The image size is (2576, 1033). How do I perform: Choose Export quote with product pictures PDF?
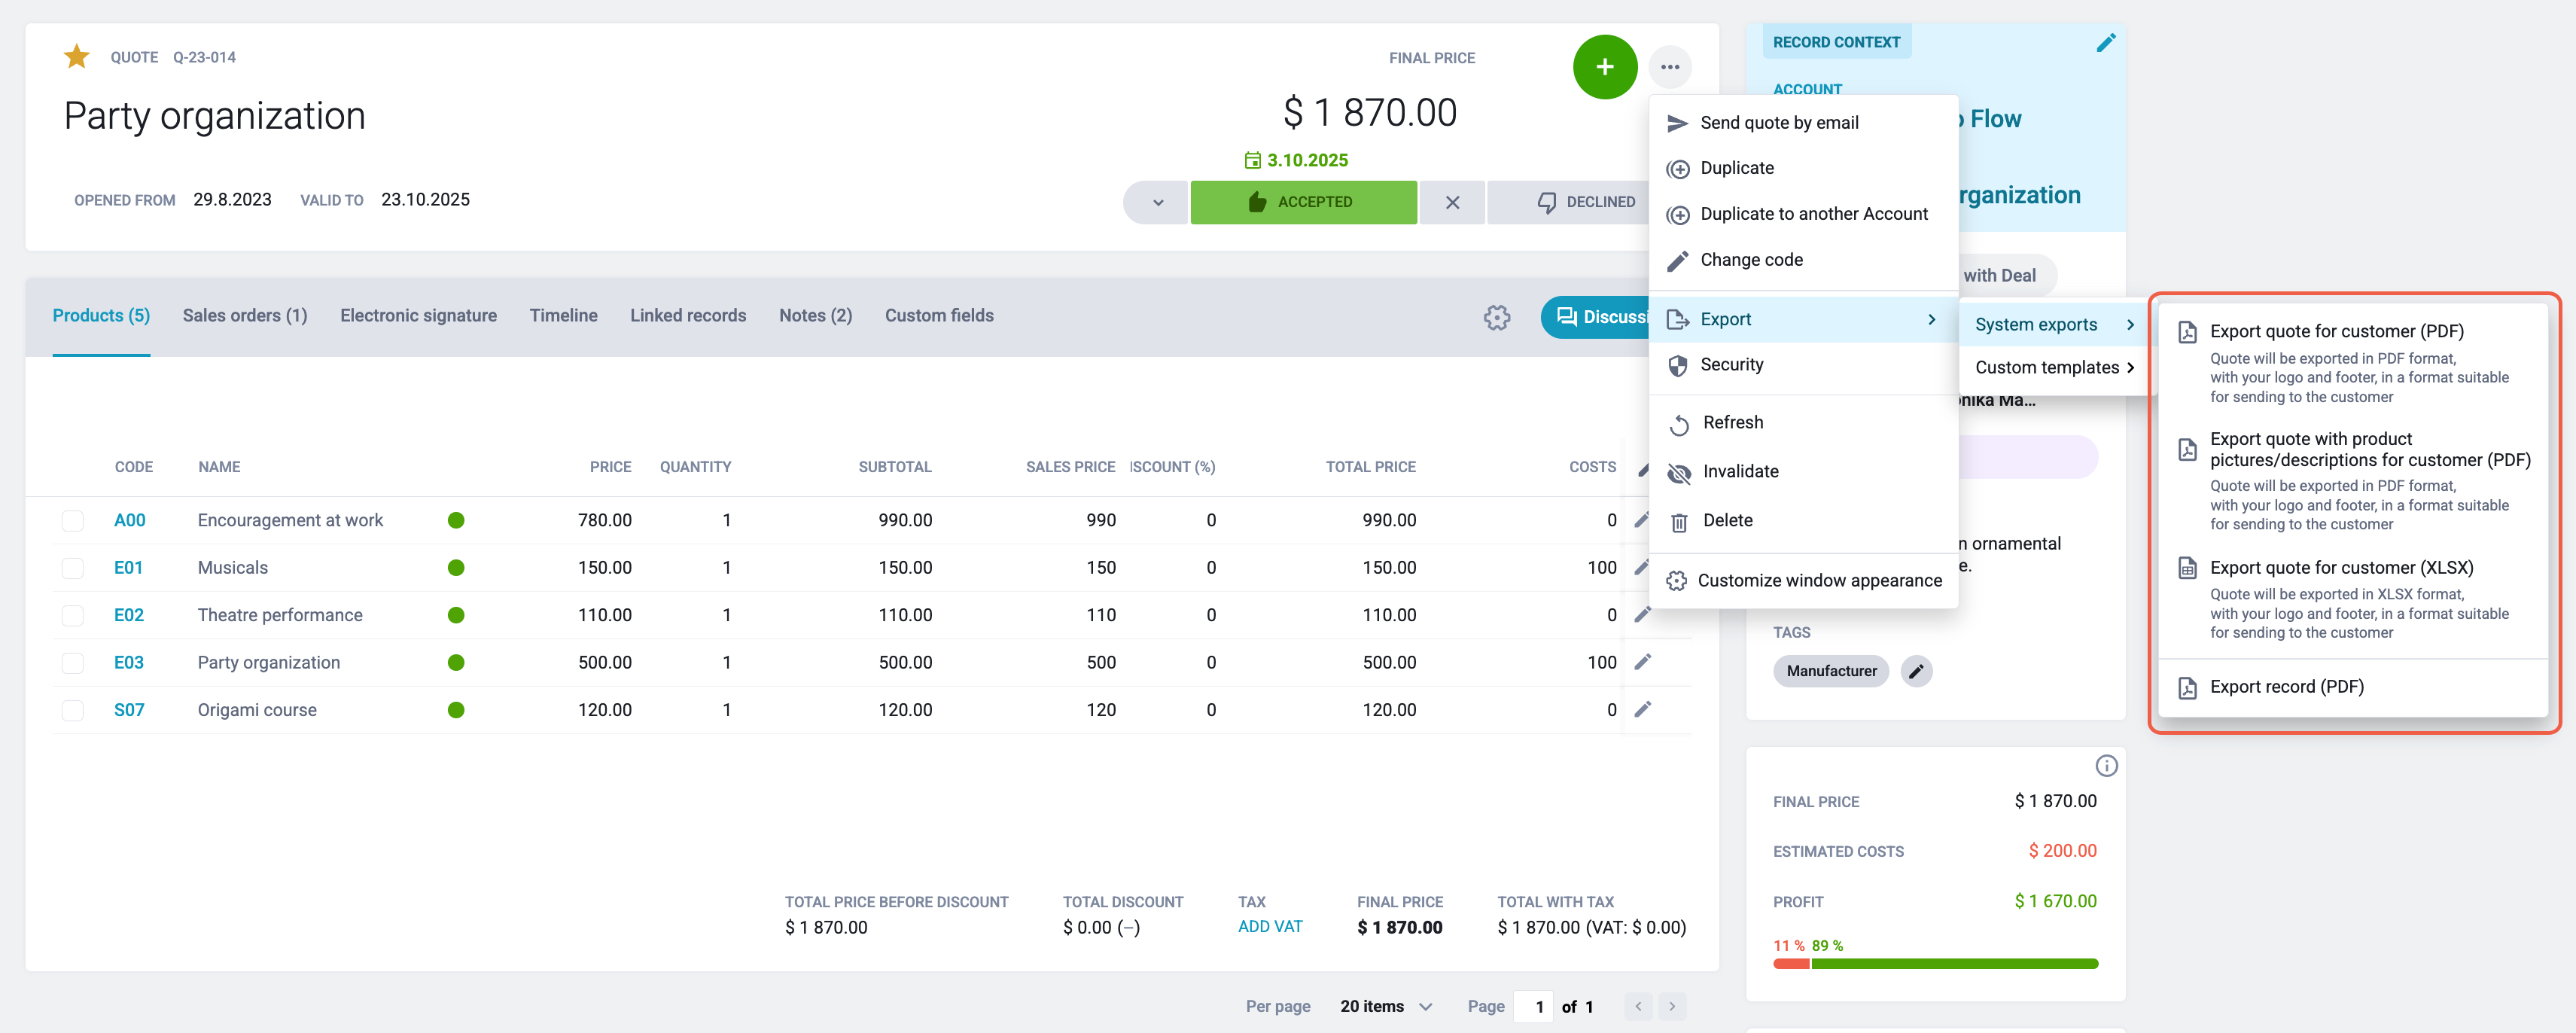point(2352,480)
